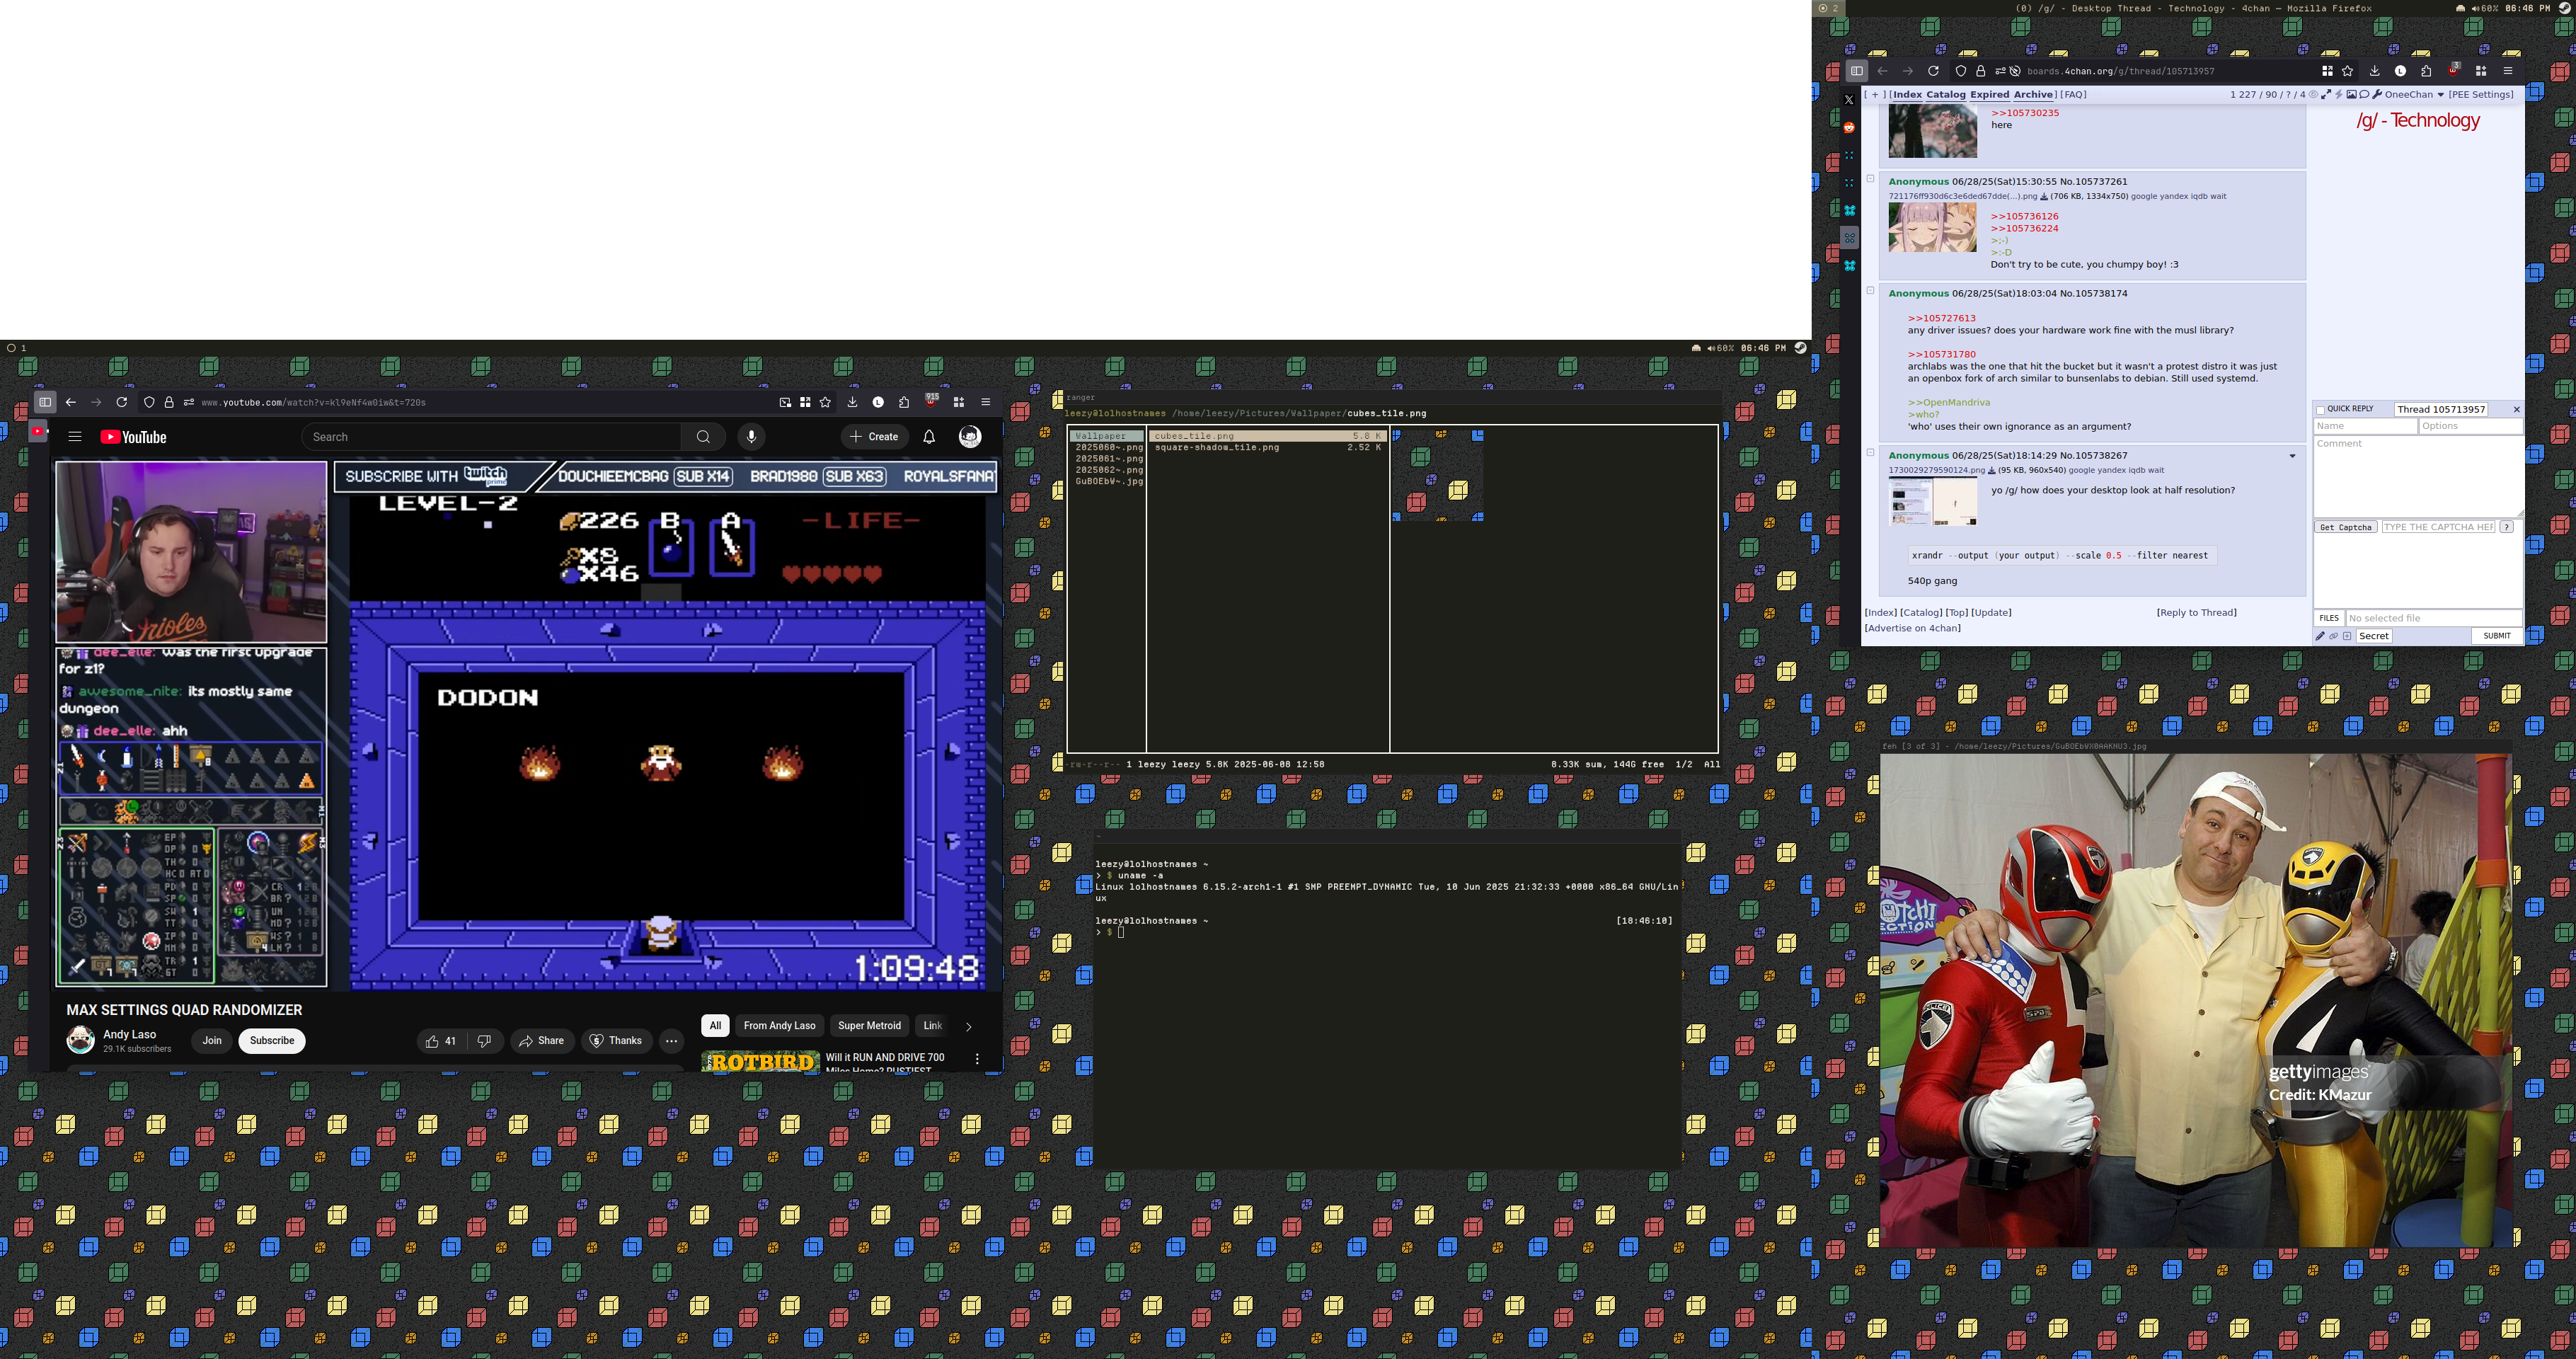Open the YouTube account avatar menu
The image size is (2576, 1359).
point(970,437)
